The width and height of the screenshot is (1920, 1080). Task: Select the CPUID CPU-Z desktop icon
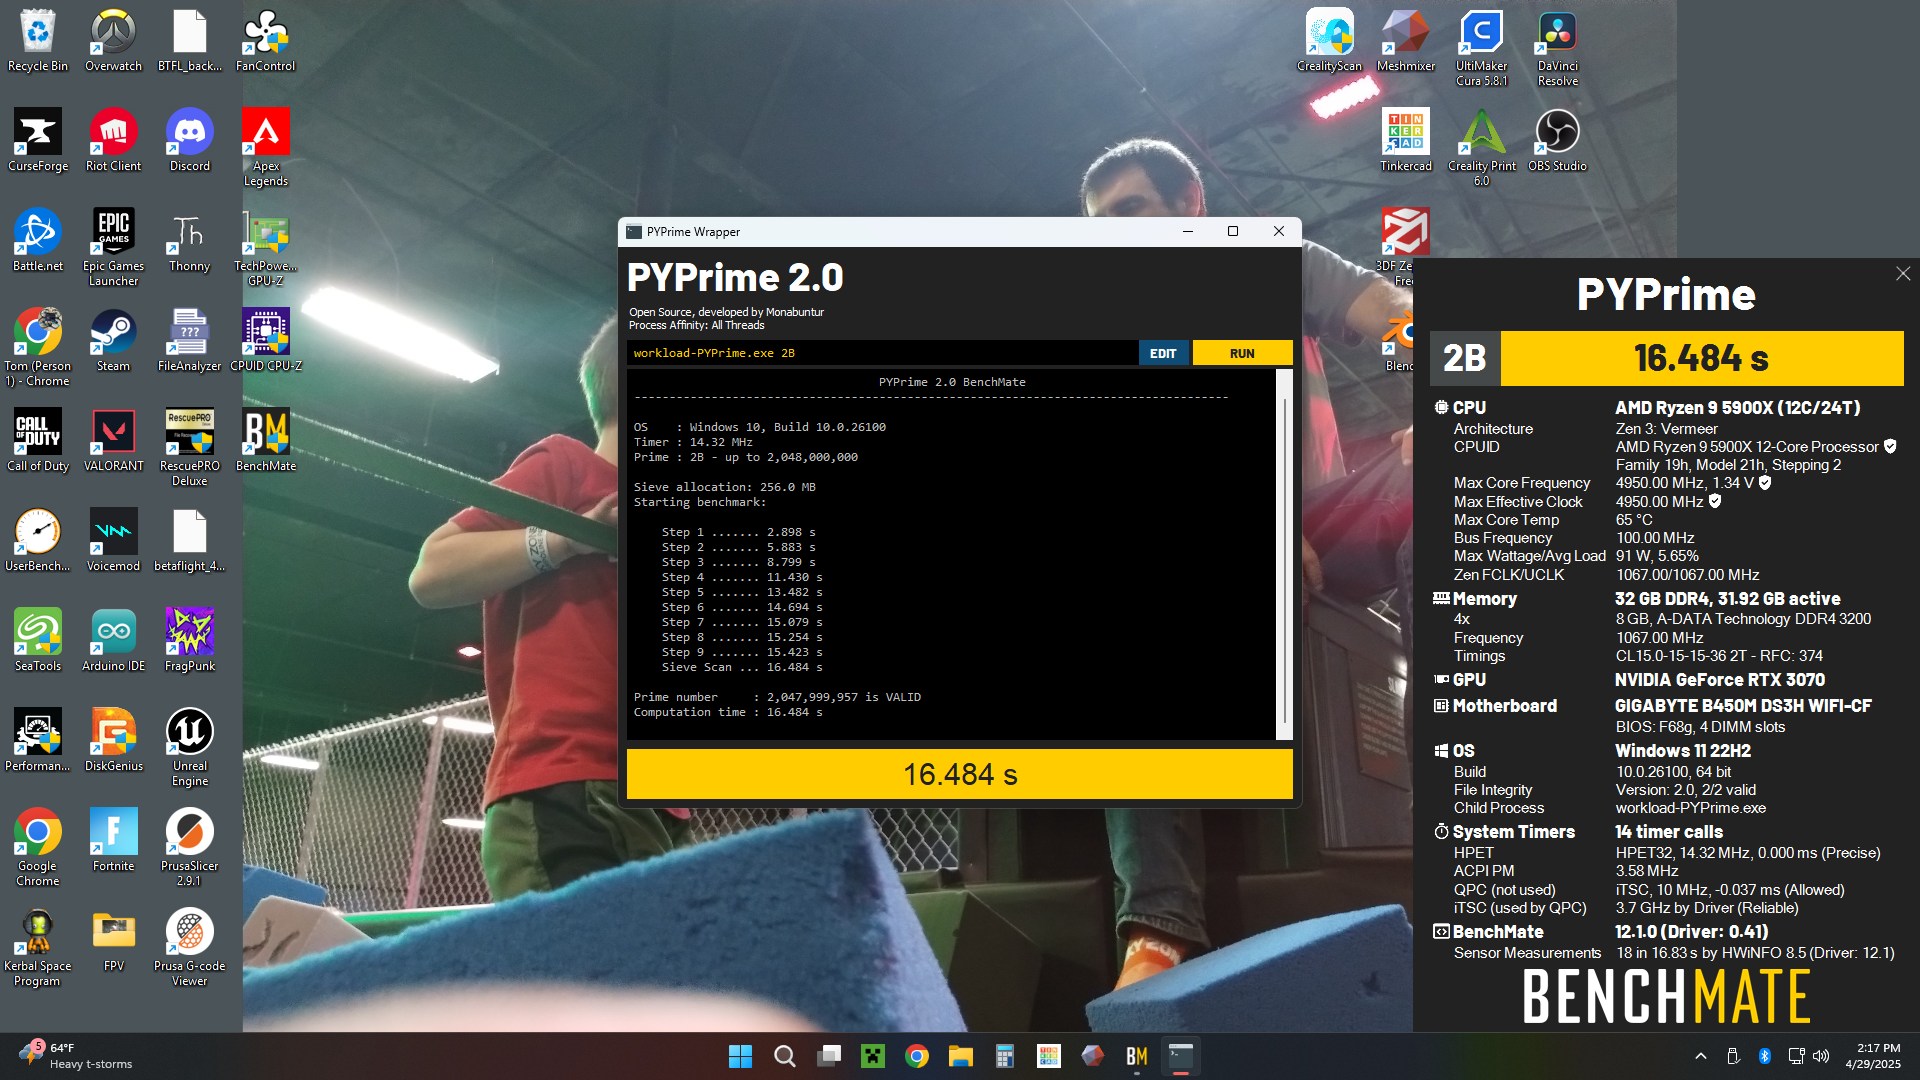click(x=265, y=341)
